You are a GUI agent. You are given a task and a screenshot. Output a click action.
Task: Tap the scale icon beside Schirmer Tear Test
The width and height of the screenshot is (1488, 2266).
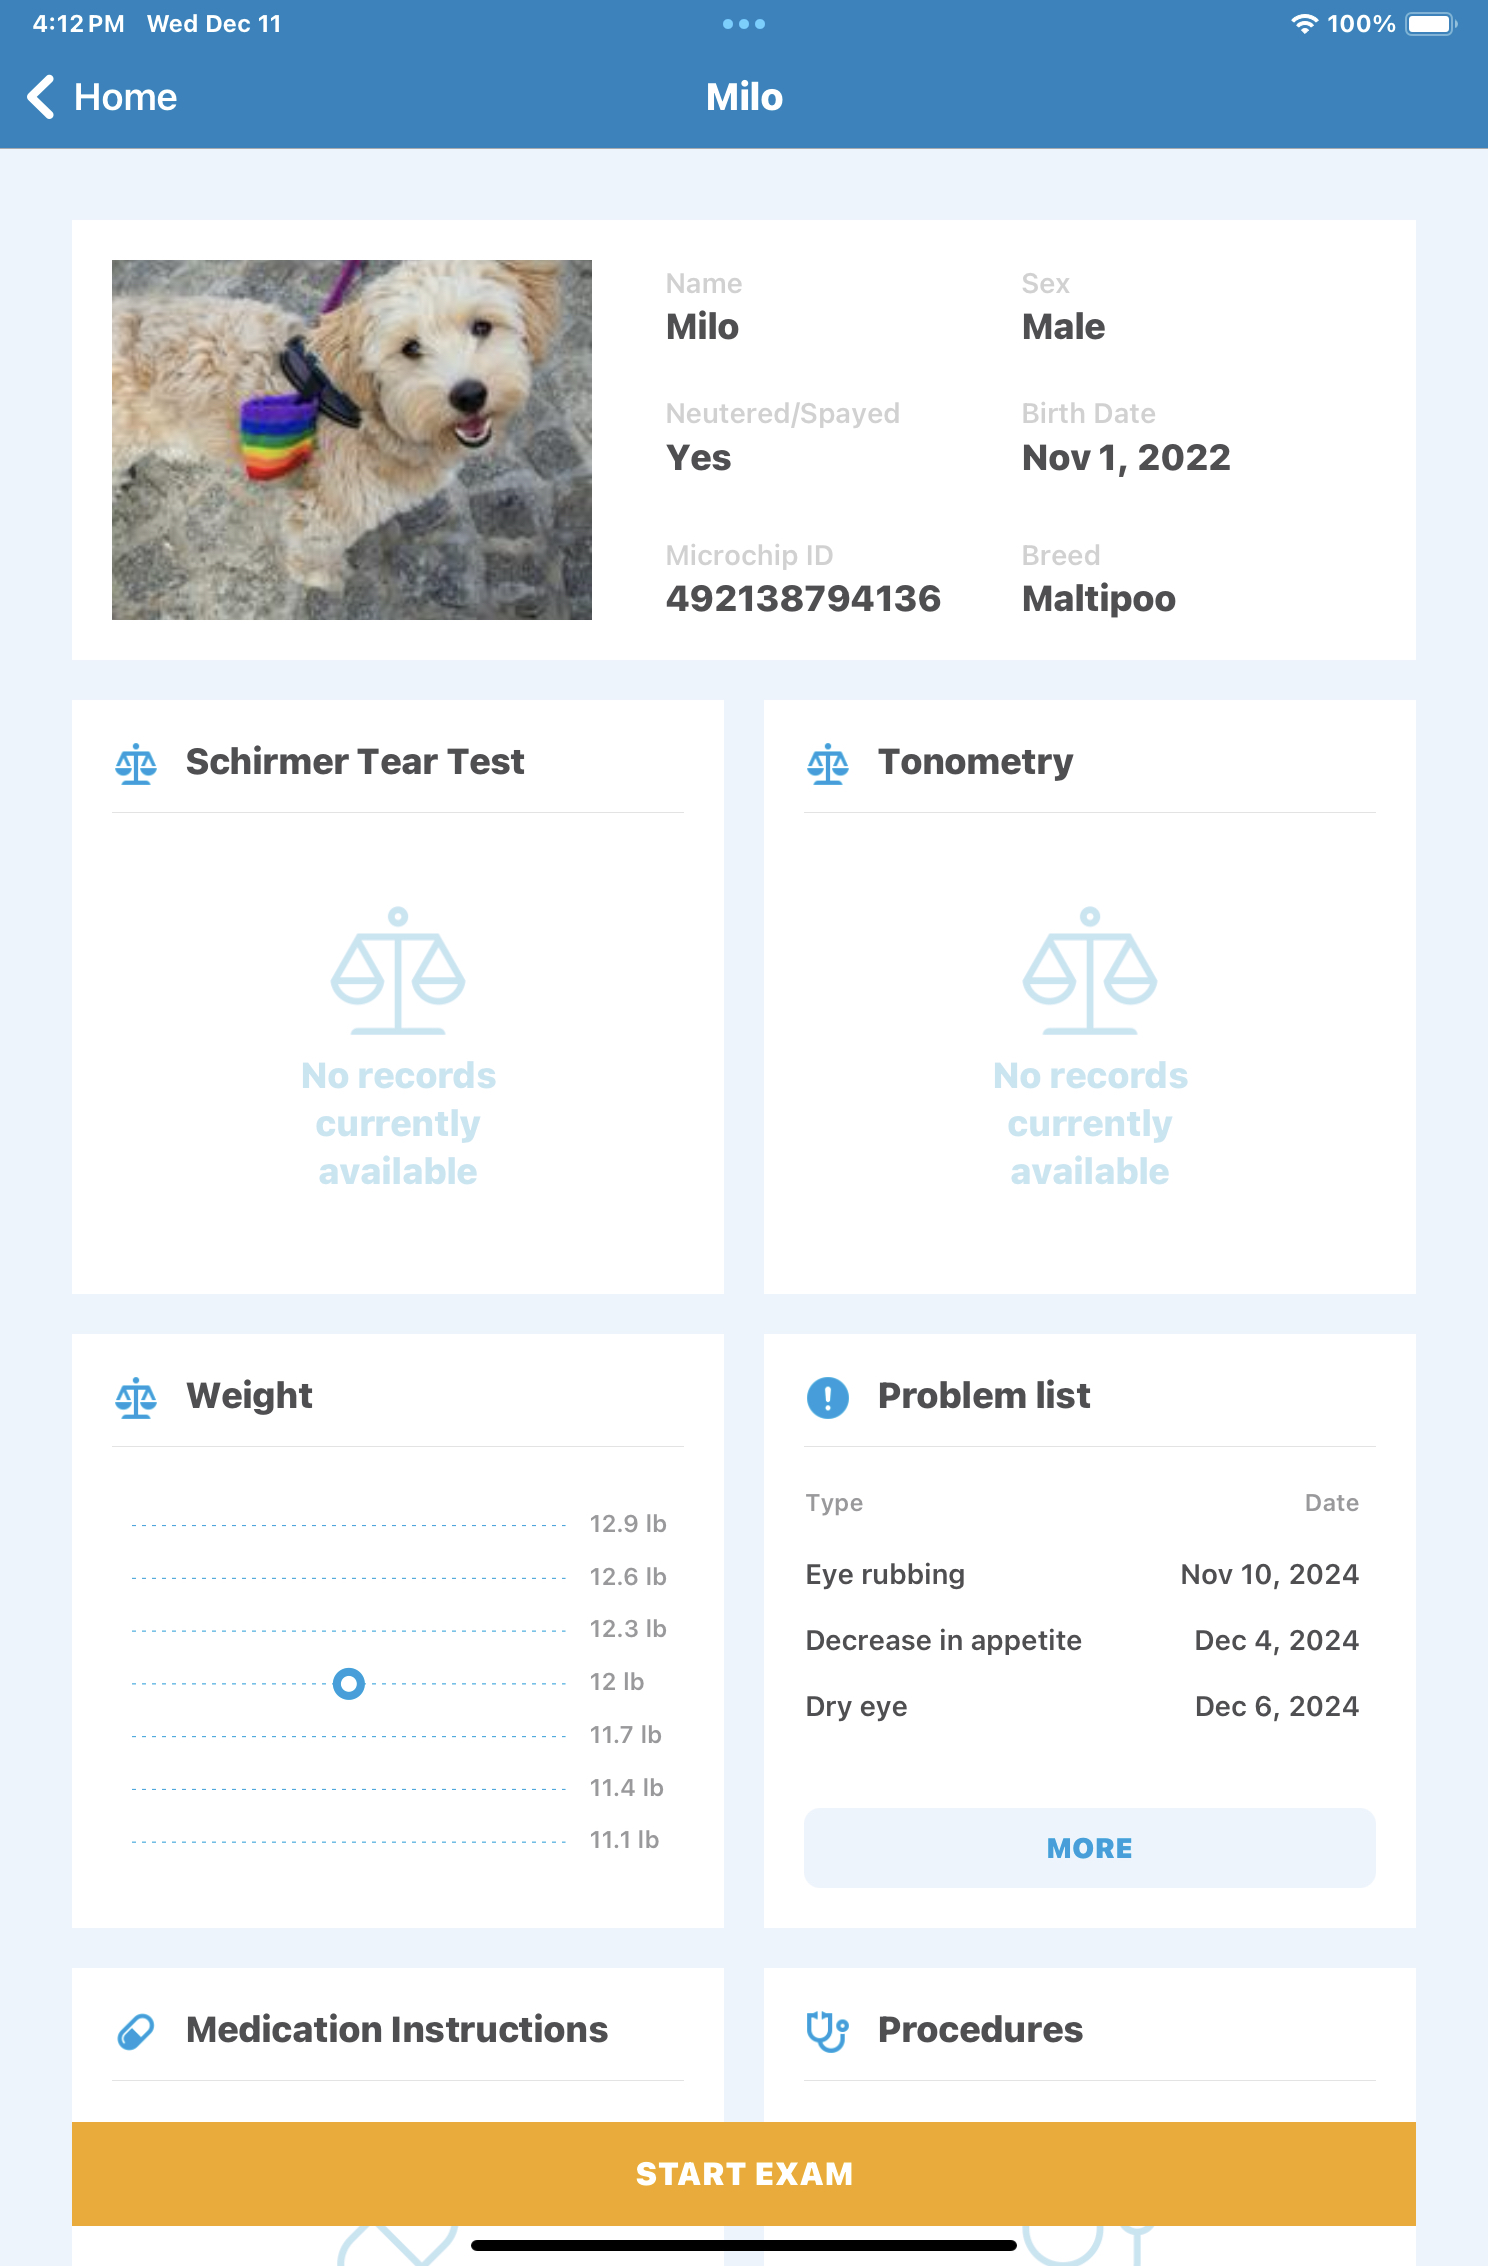tap(136, 764)
